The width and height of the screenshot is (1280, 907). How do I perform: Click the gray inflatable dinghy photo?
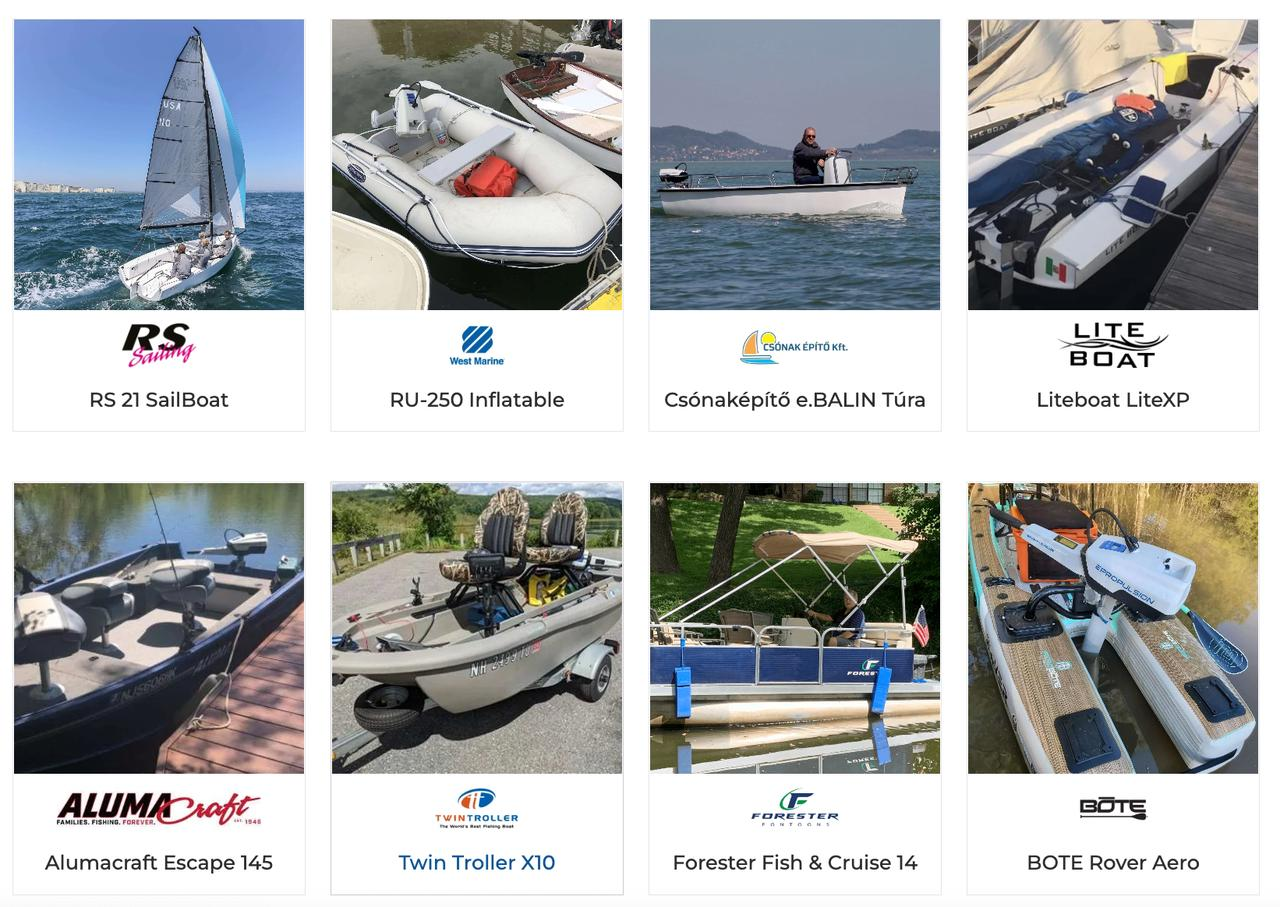point(477,165)
